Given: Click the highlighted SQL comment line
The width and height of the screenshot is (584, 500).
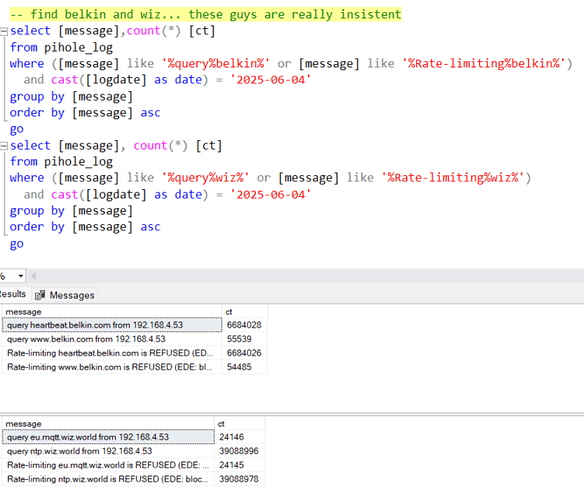Looking at the screenshot, I should 206,15.
